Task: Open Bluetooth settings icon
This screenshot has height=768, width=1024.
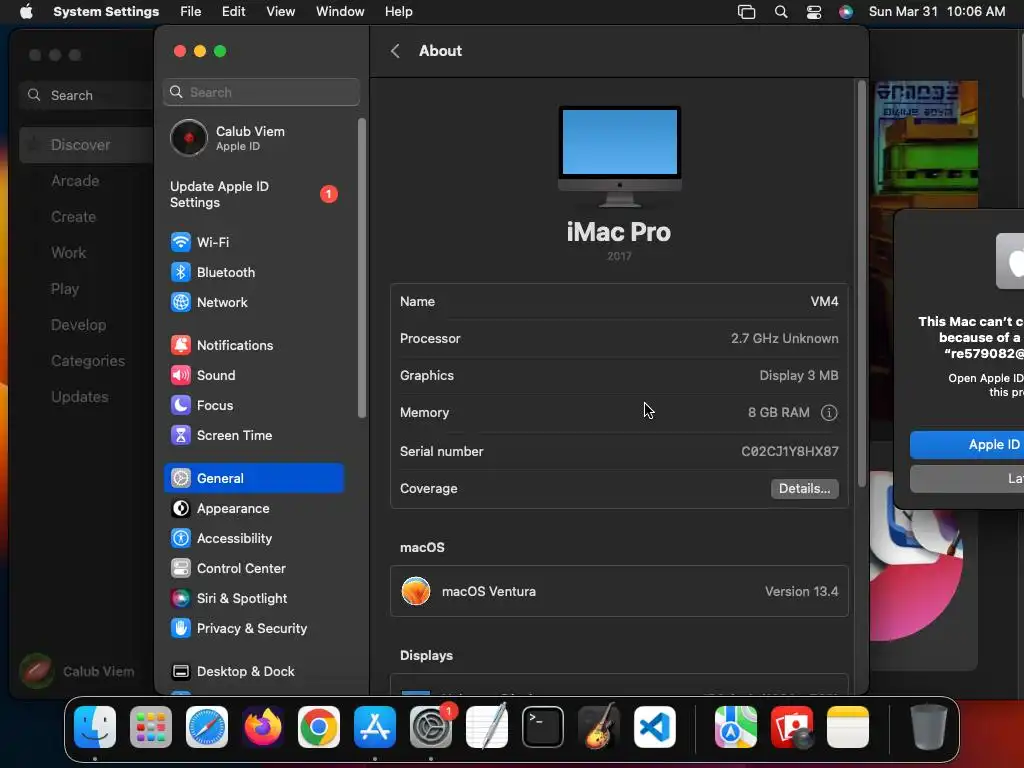Action: (x=181, y=272)
